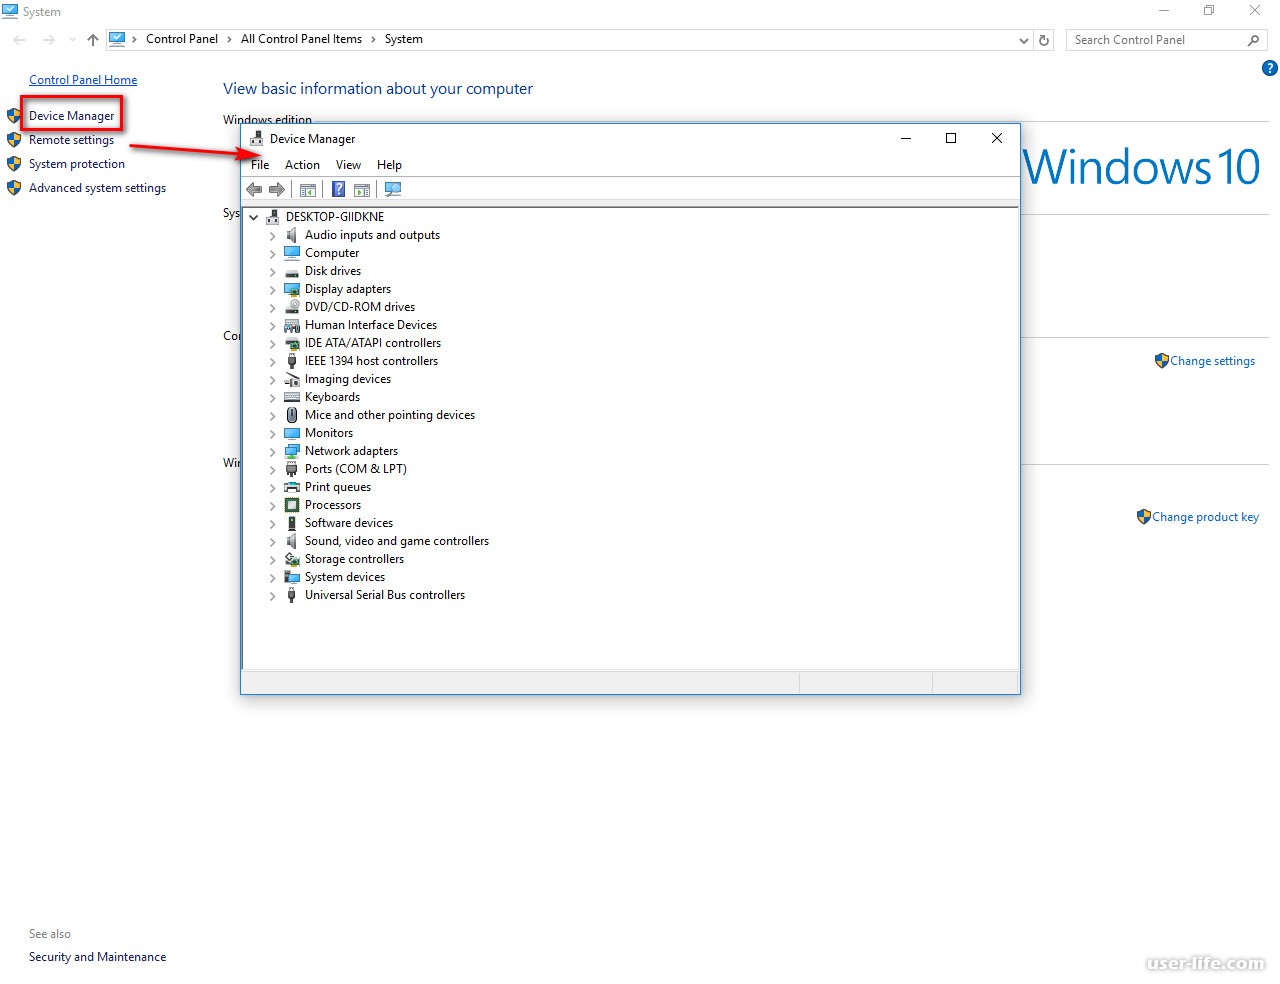
Task: Expand the System devices node
Action: (x=272, y=578)
